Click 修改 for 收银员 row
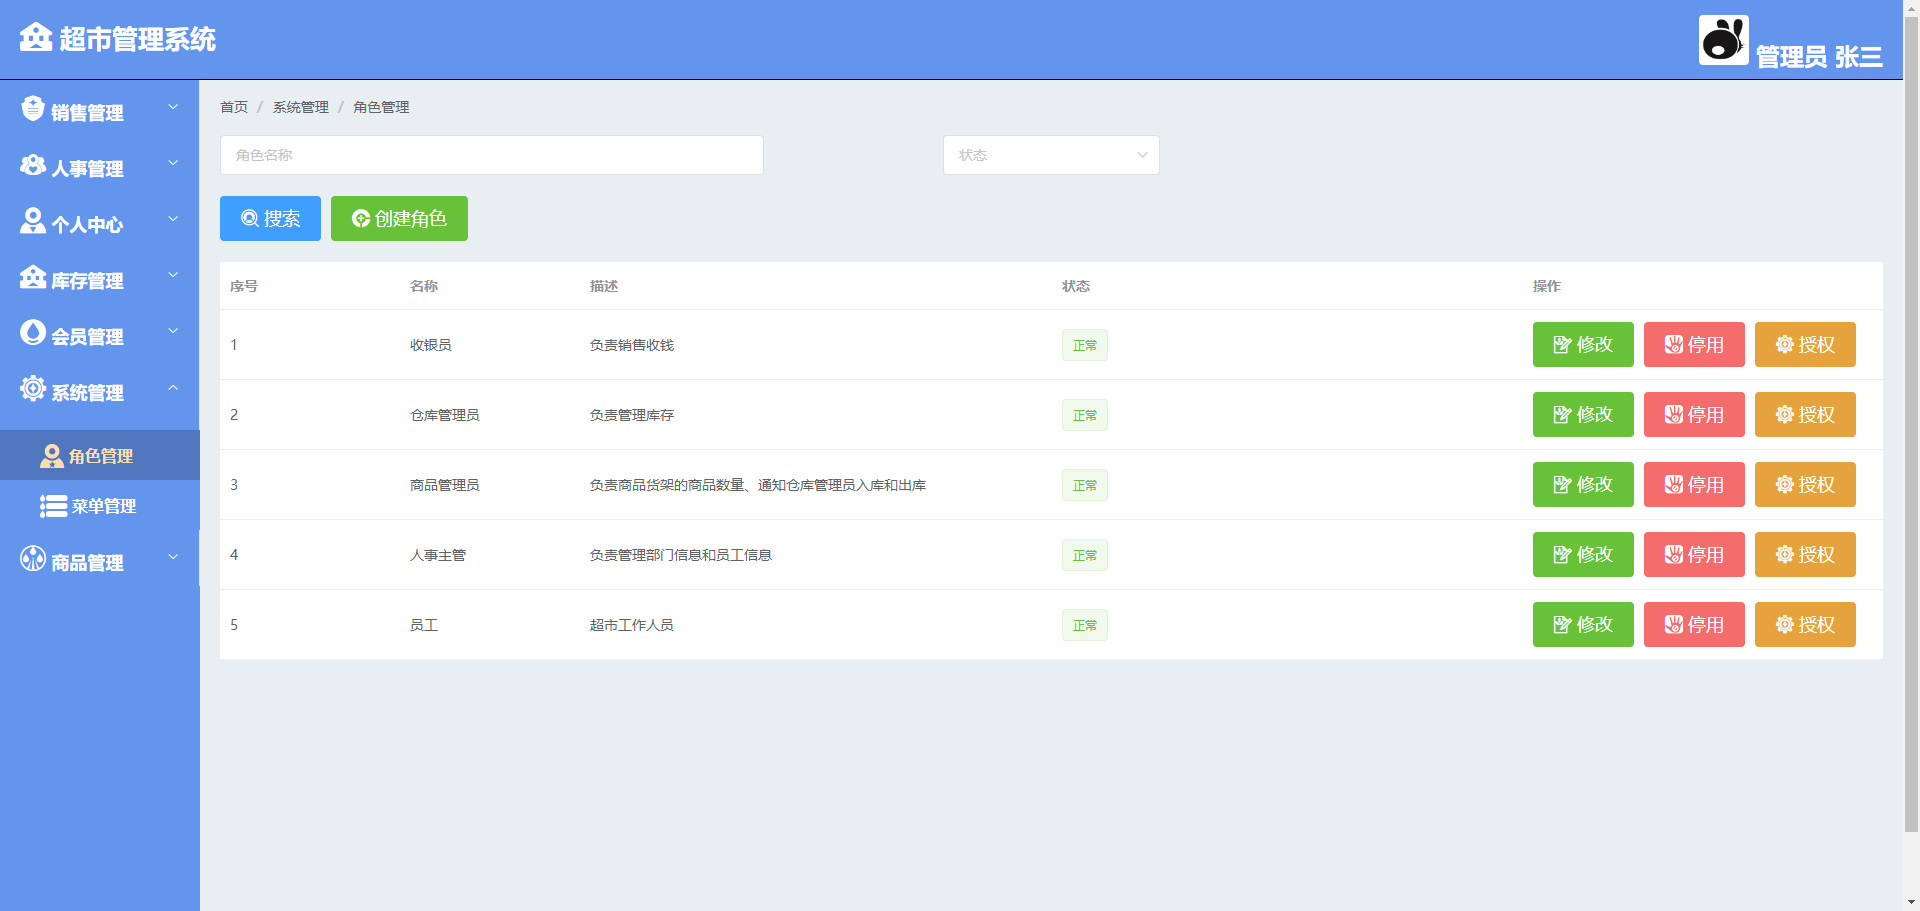 click(1583, 344)
